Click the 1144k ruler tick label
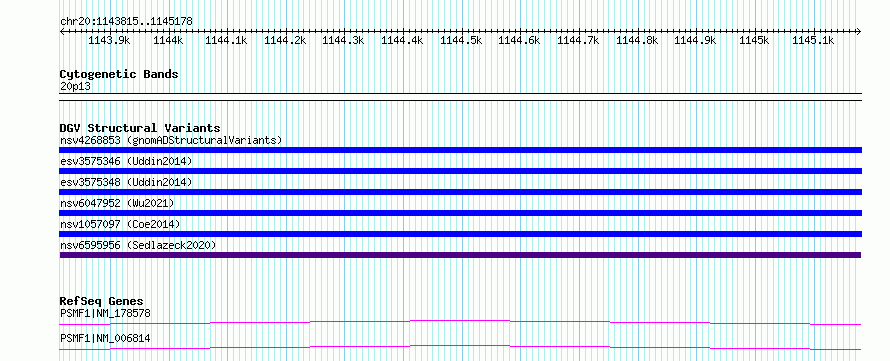The height and width of the screenshot is (361, 890). point(168,40)
